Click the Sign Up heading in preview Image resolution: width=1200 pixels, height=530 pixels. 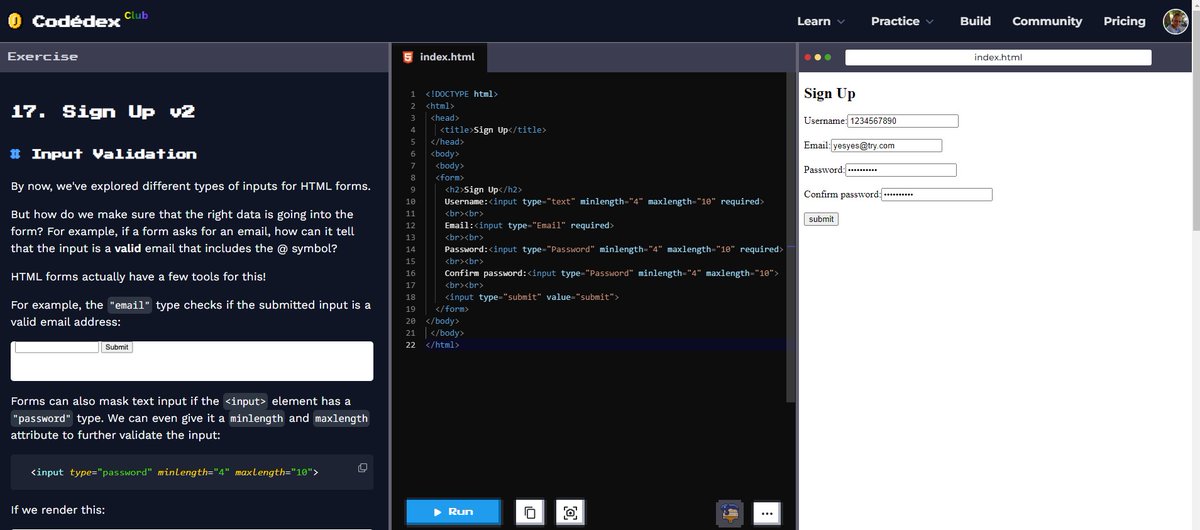830,94
